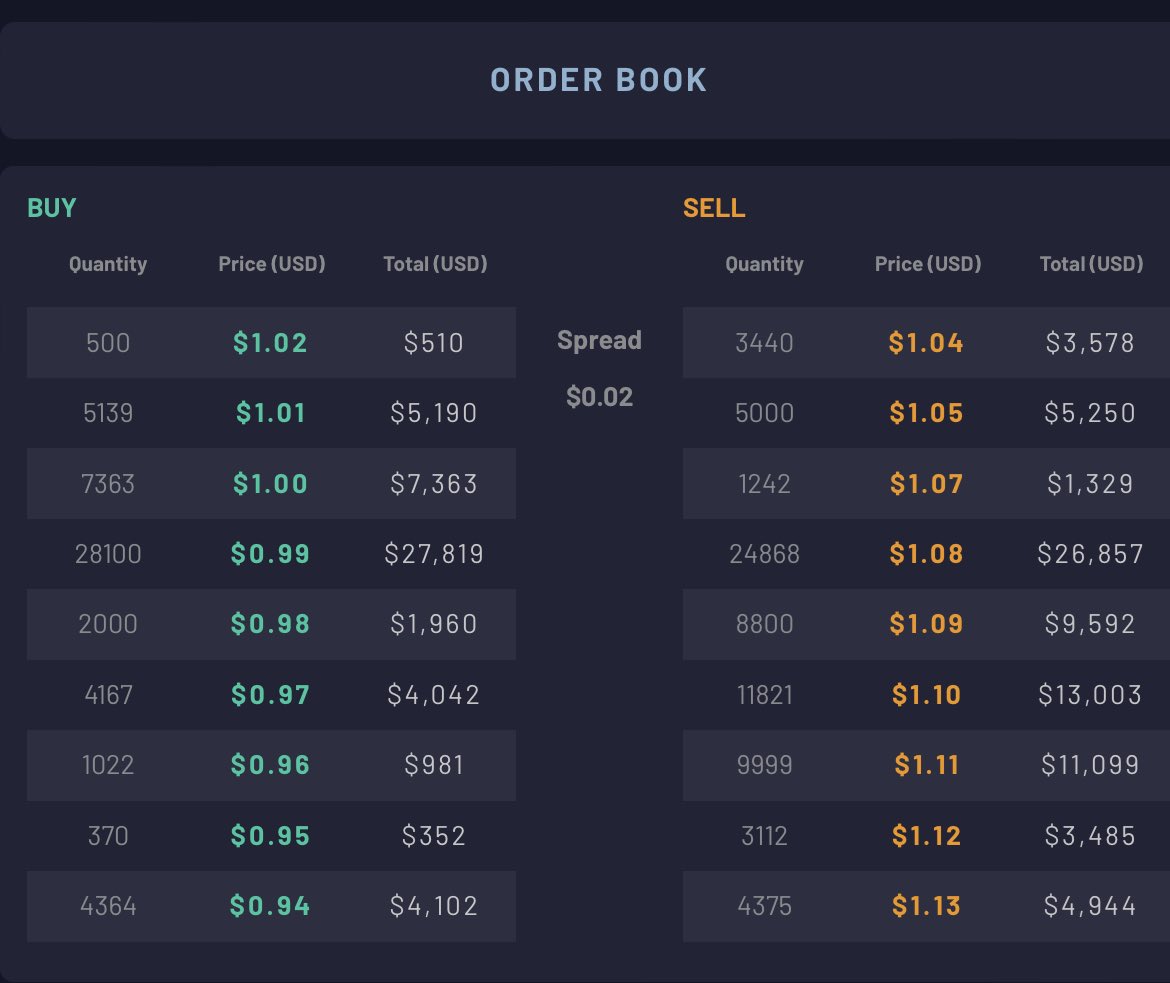1170x983 pixels.
Task: Click buy price $1.01
Action: [270, 413]
